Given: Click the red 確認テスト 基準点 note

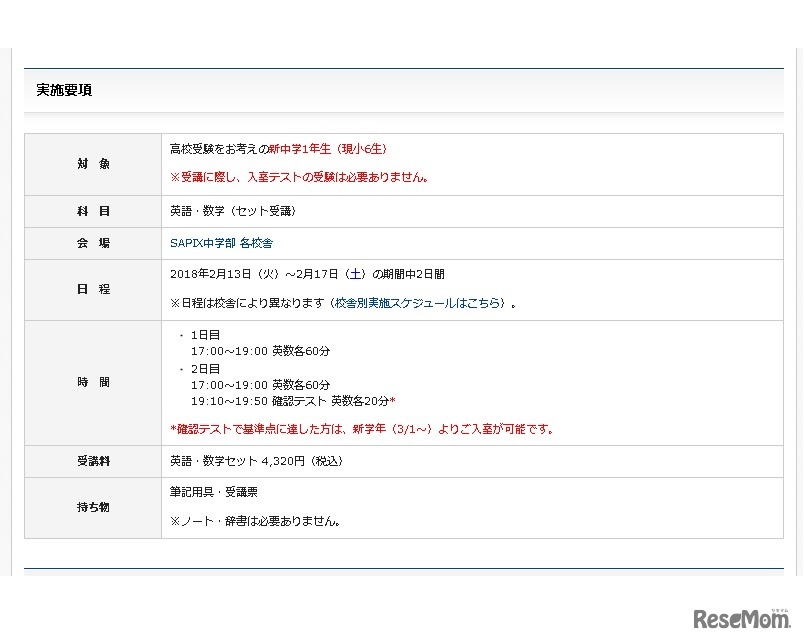Looking at the screenshot, I should tap(361, 430).
